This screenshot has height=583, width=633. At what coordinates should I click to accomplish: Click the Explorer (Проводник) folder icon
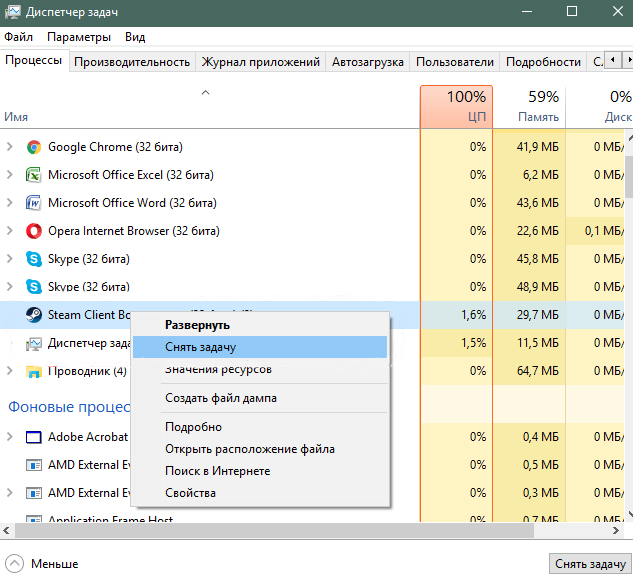(x=34, y=372)
